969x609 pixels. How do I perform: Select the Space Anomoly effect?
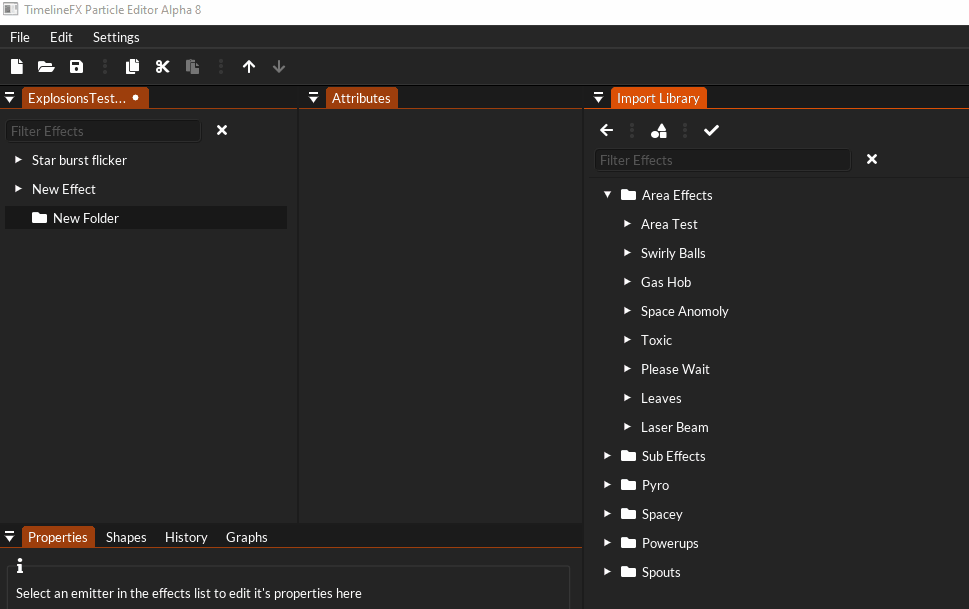[x=684, y=311]
